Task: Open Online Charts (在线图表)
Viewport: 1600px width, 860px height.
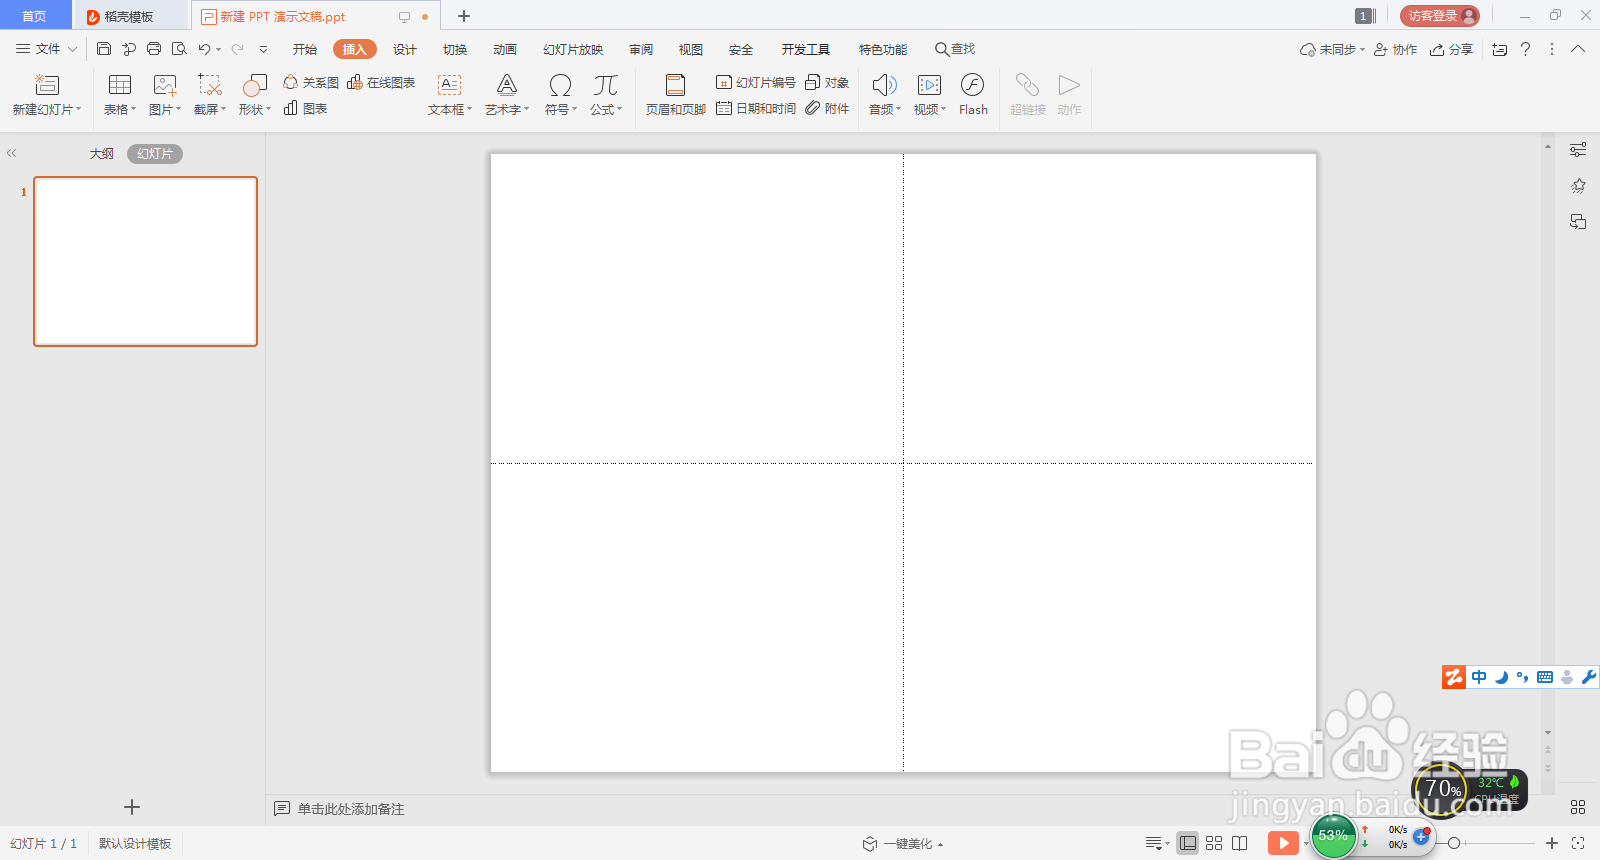Action: tap(381, 82)
